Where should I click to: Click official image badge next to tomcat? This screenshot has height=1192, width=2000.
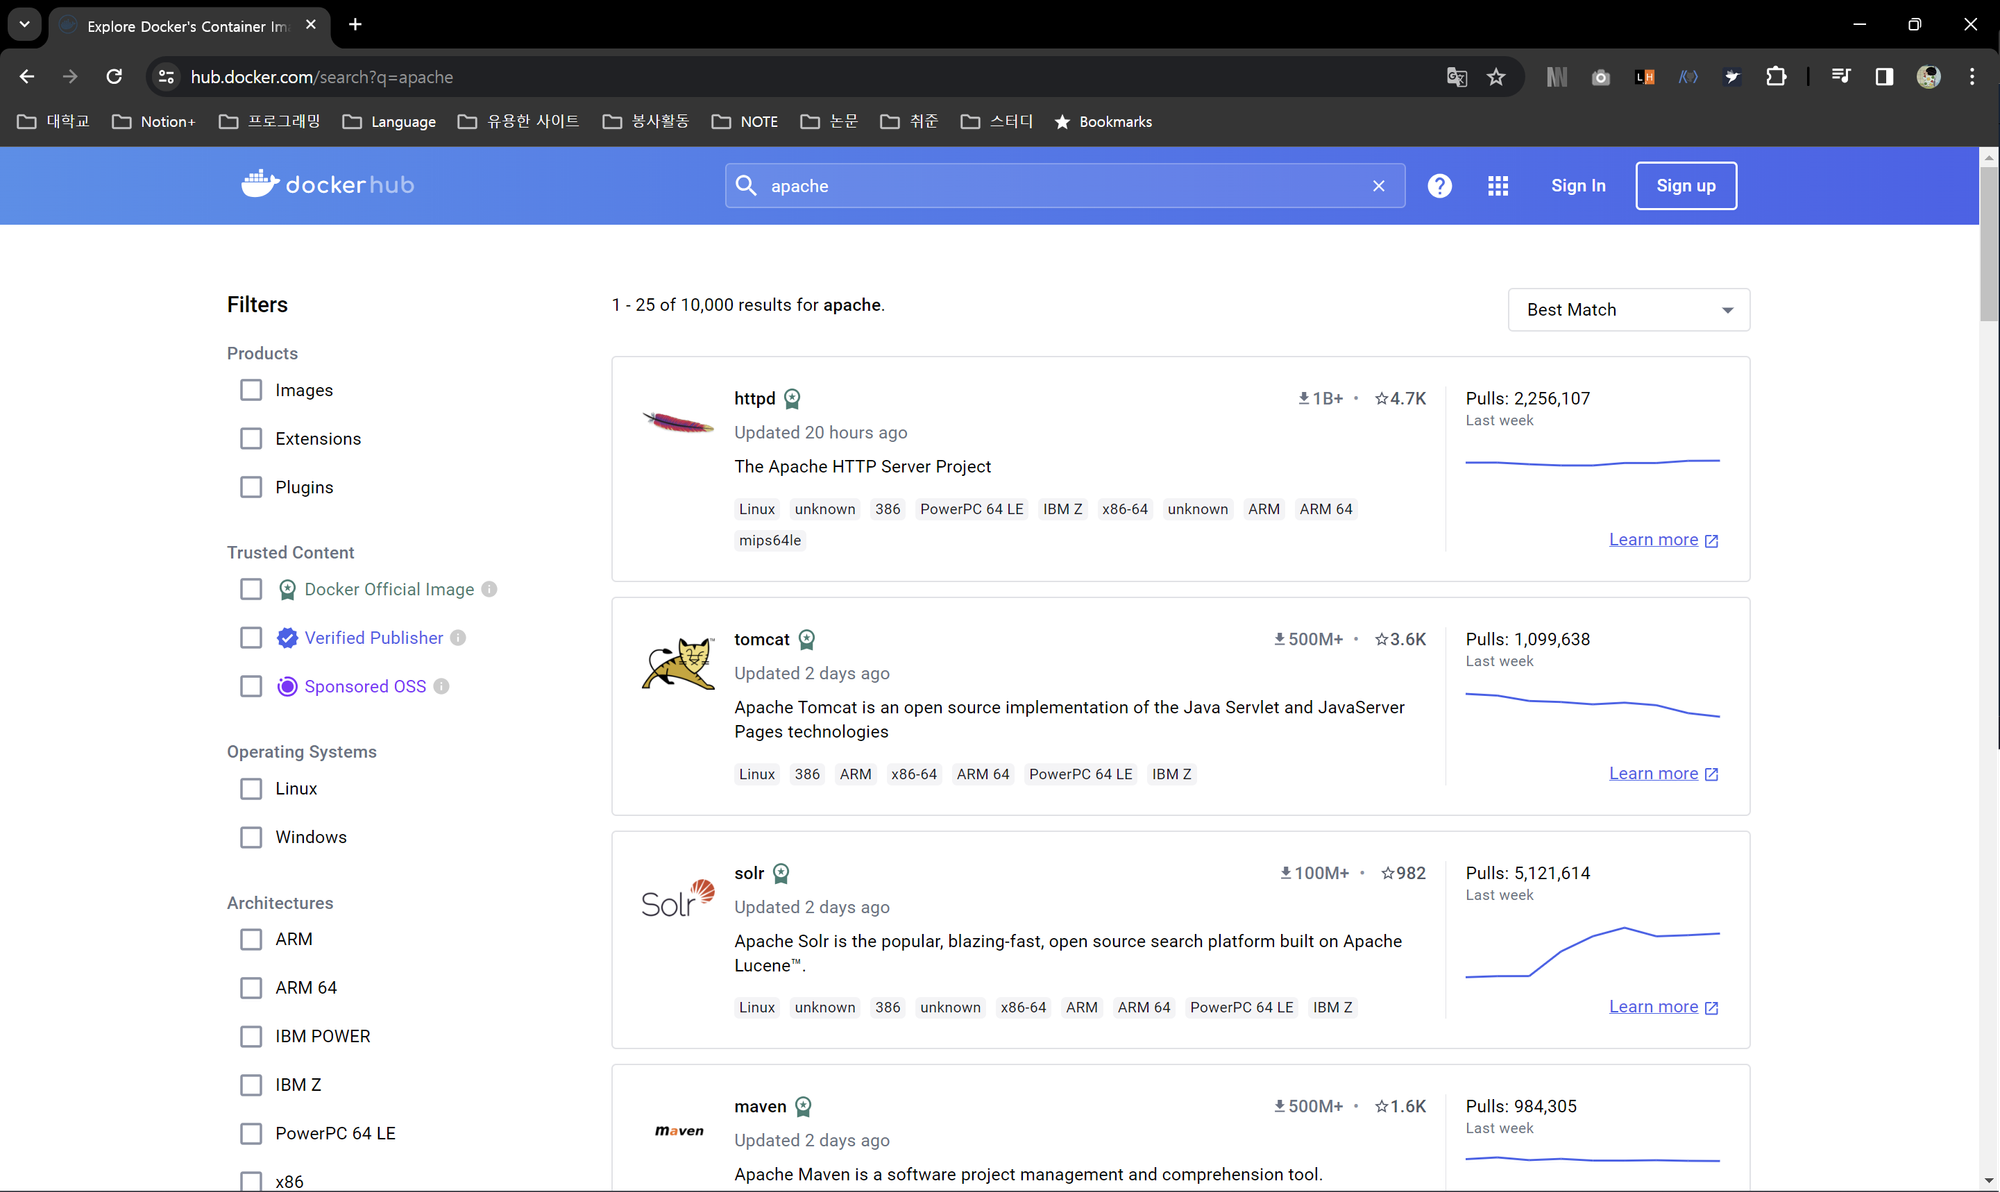(807, 640)
